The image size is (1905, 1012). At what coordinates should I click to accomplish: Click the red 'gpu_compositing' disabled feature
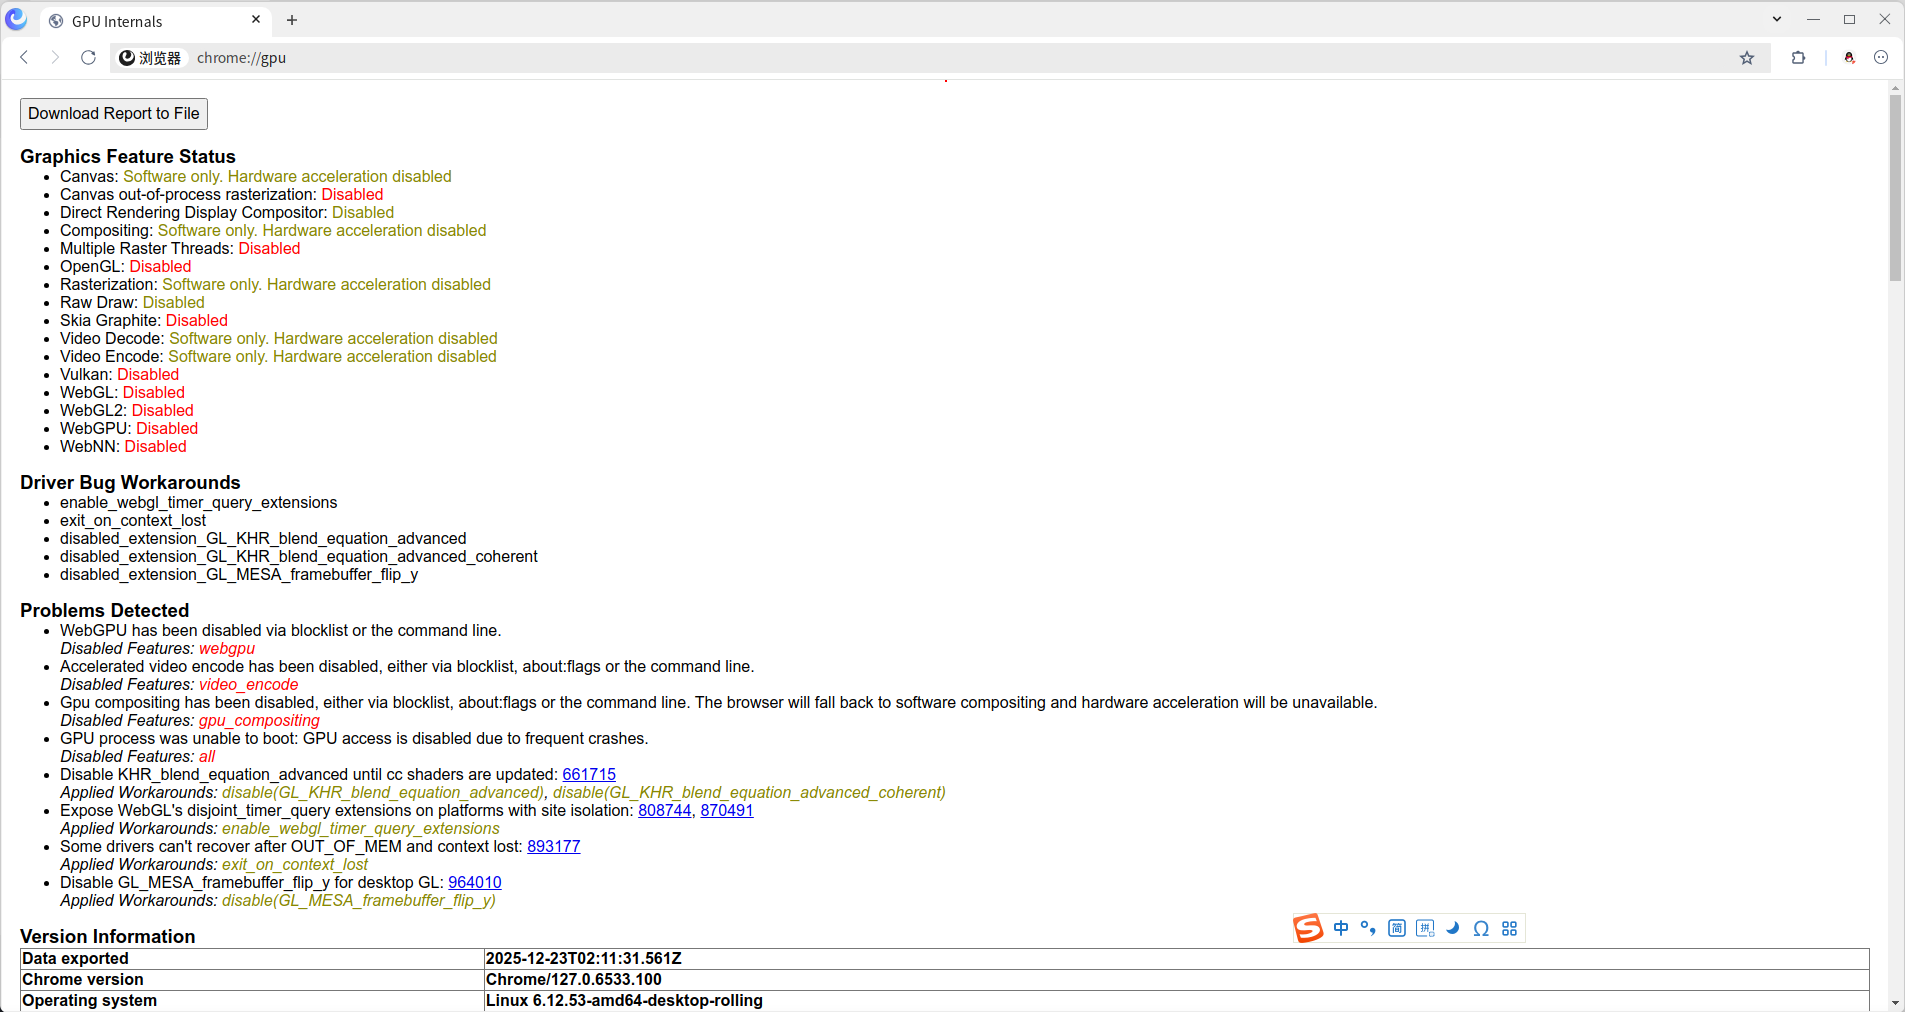click(259, 721)
